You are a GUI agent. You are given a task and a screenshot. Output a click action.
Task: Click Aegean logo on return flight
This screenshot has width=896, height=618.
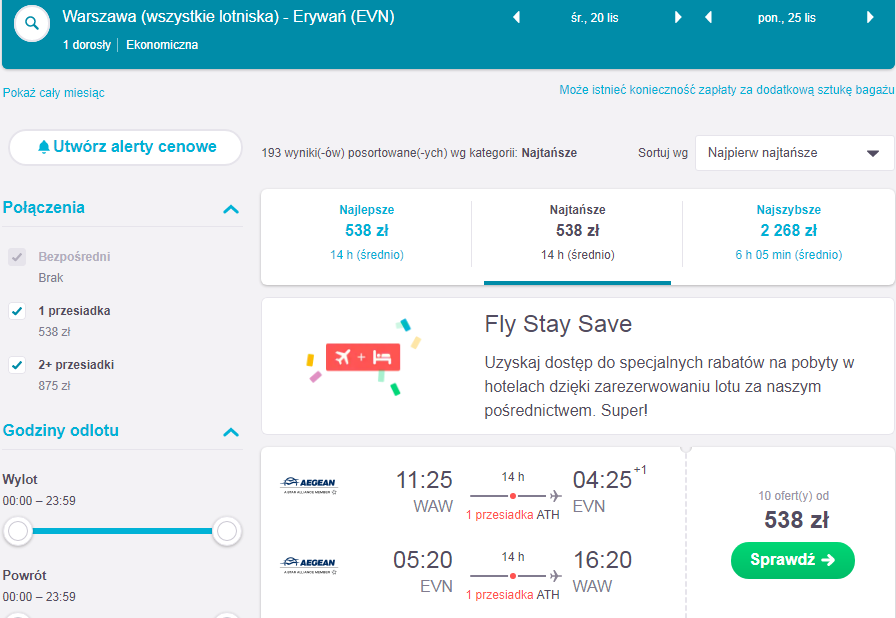click(309, 565)
